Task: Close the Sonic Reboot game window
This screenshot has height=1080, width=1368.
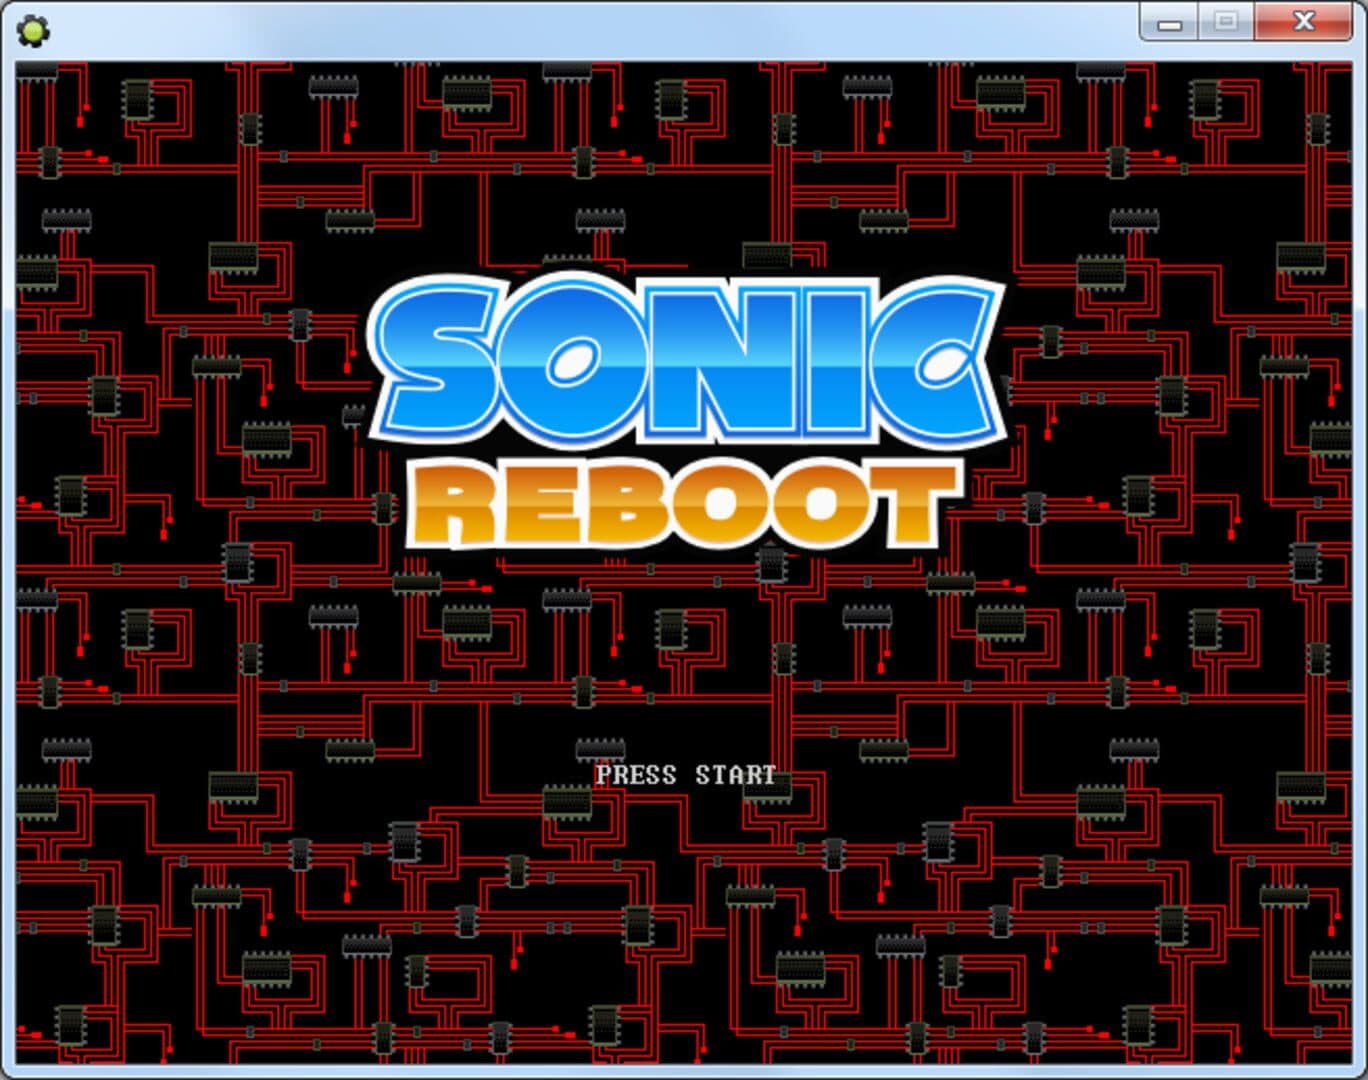Action: click(x=1304, y=22)
